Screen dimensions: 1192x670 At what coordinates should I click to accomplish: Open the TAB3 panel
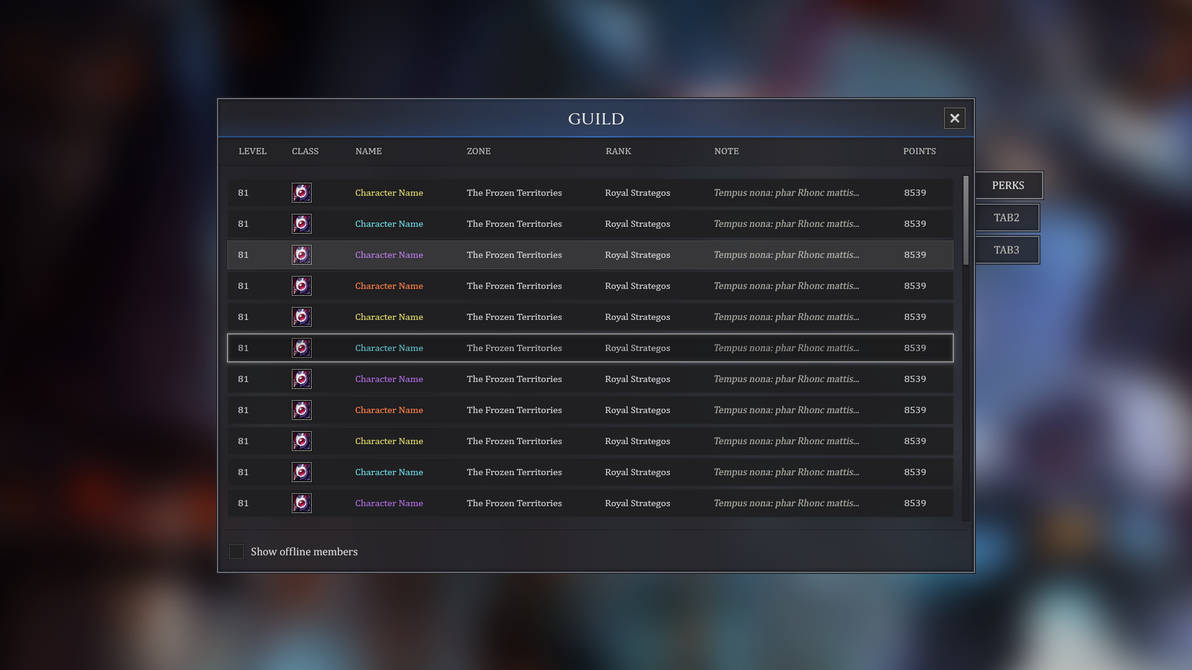[1006, 249]
